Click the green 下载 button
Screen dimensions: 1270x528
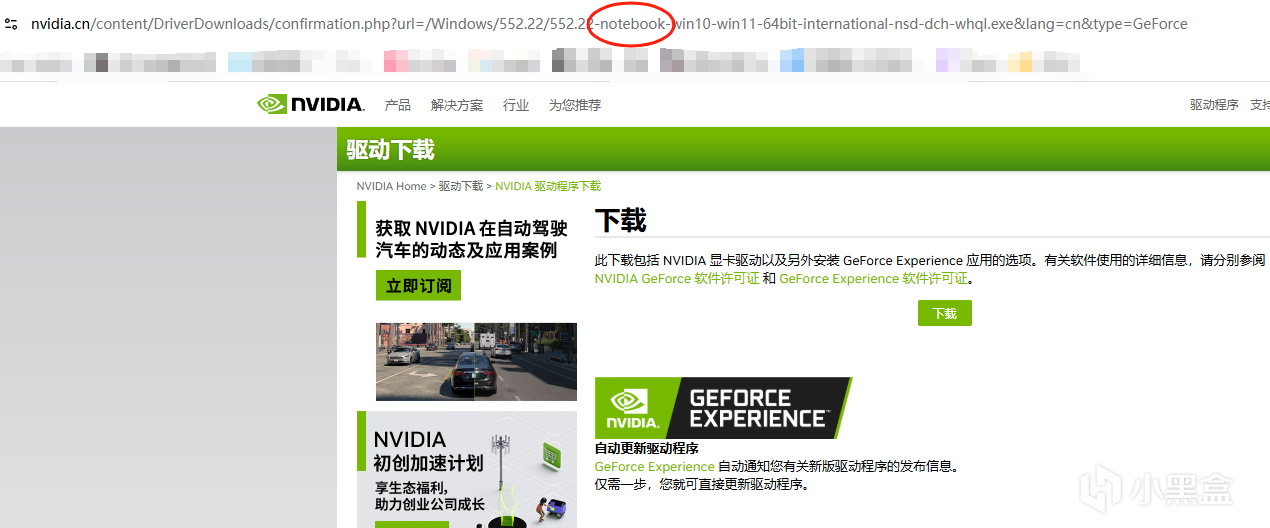click(x=945, y=313)
